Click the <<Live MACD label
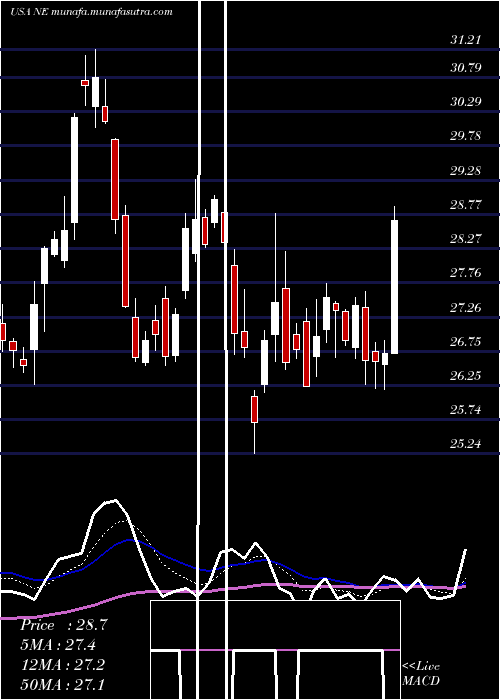The height and width of the screenshot is (700, 500). (421, 674)
